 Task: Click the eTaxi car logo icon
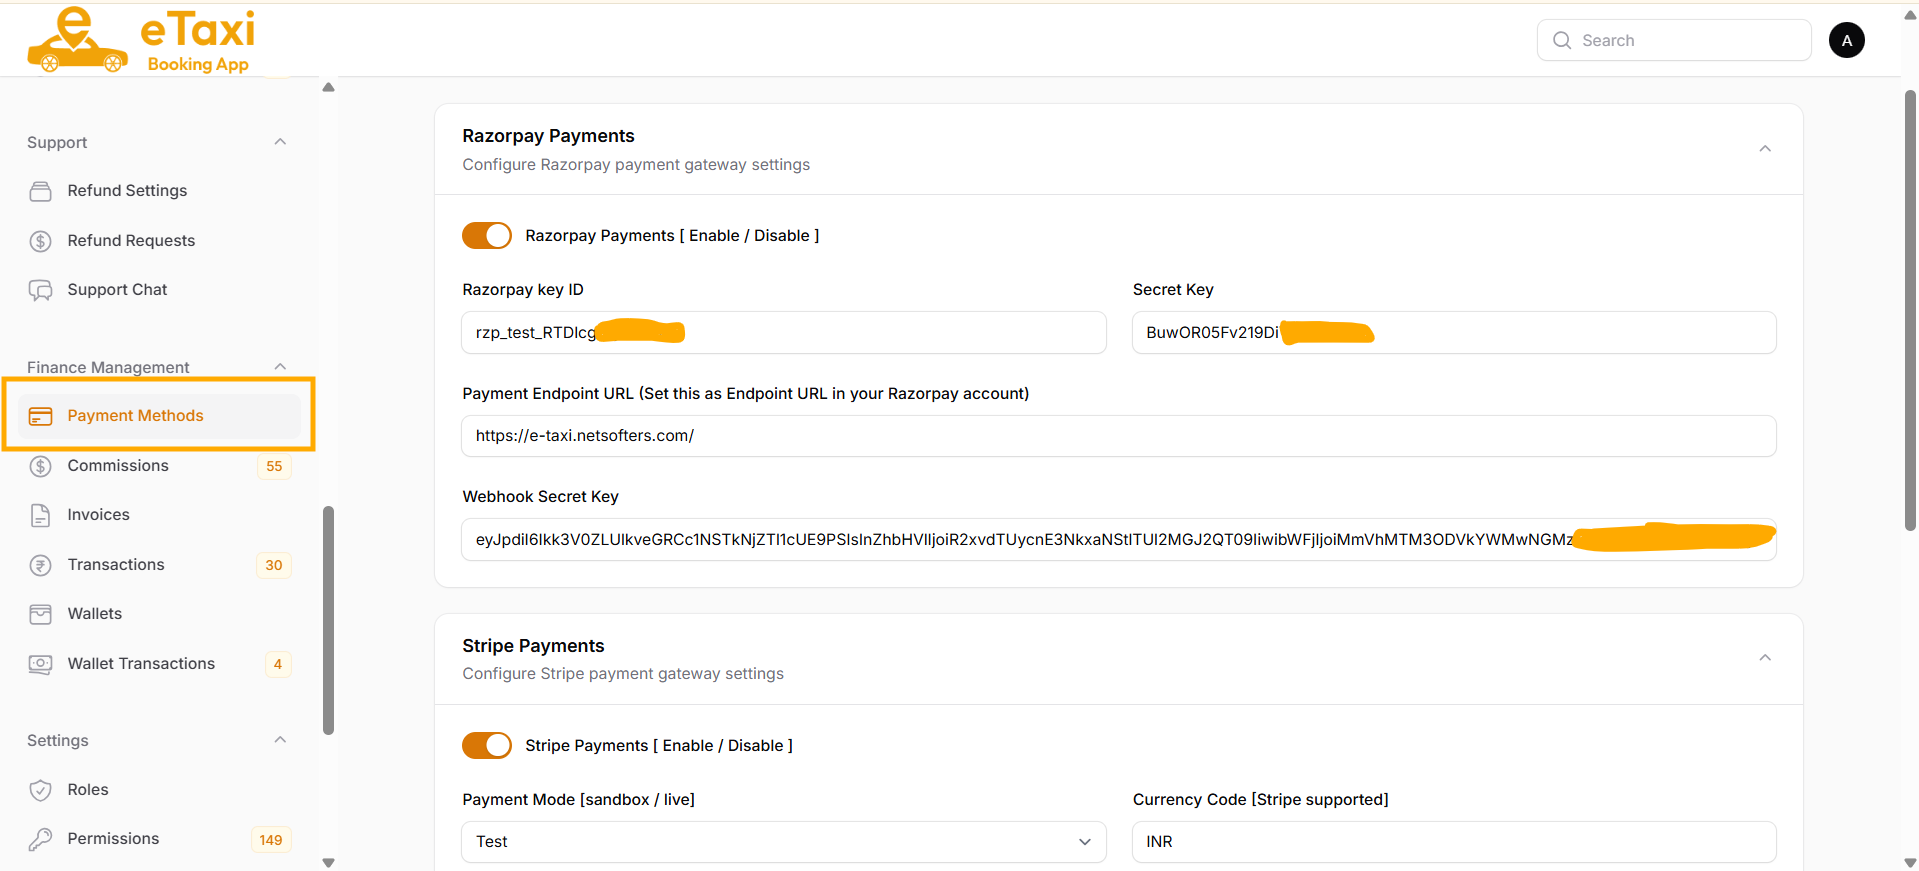click(x=77, y=40)
